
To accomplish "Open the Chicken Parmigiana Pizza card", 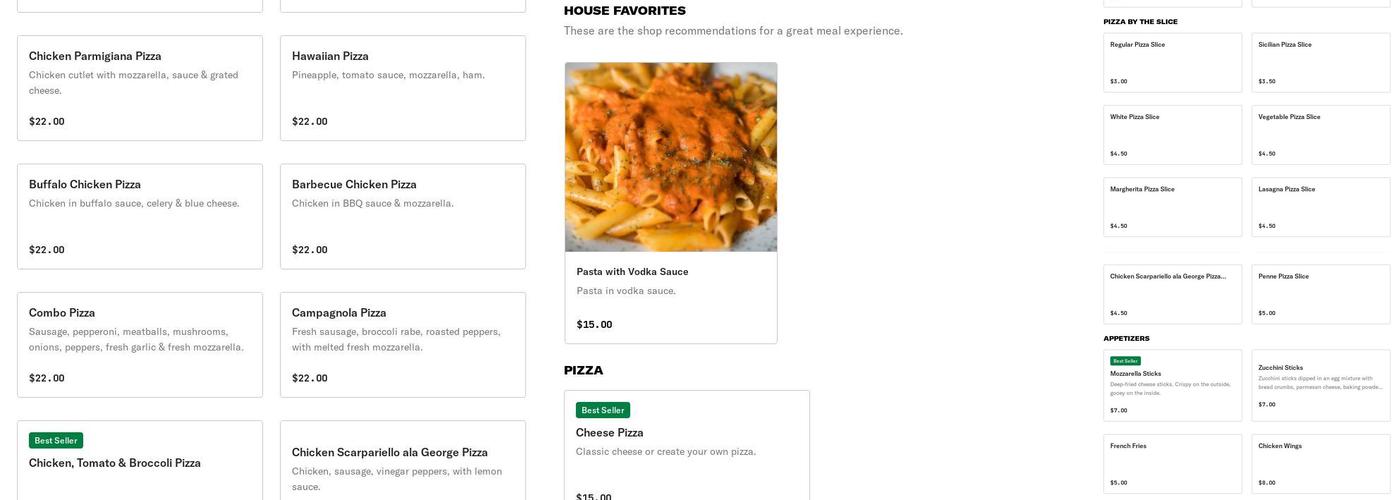I will click(140, 88).
